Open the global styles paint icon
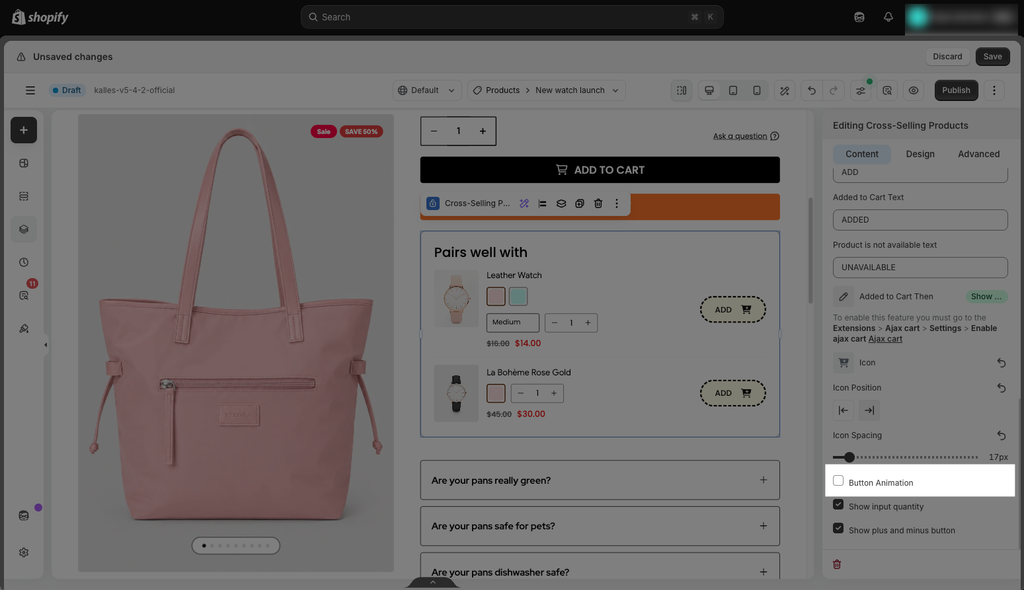Image resolution: width=1024 pixels, height=590 pixels. pyautogui.click(x=24, y=329)
